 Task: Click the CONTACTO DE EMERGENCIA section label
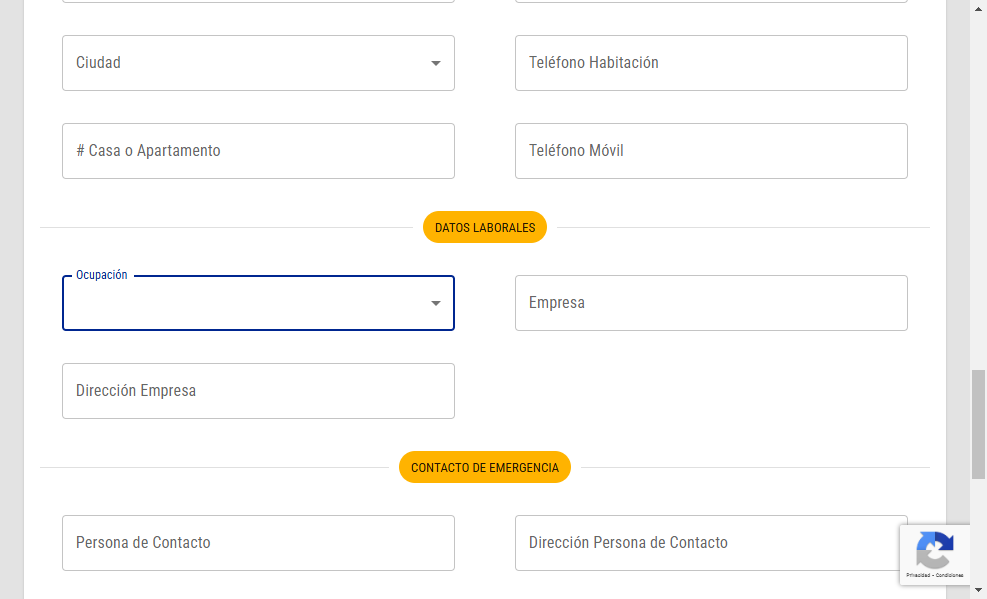click(x=485, y=467)
